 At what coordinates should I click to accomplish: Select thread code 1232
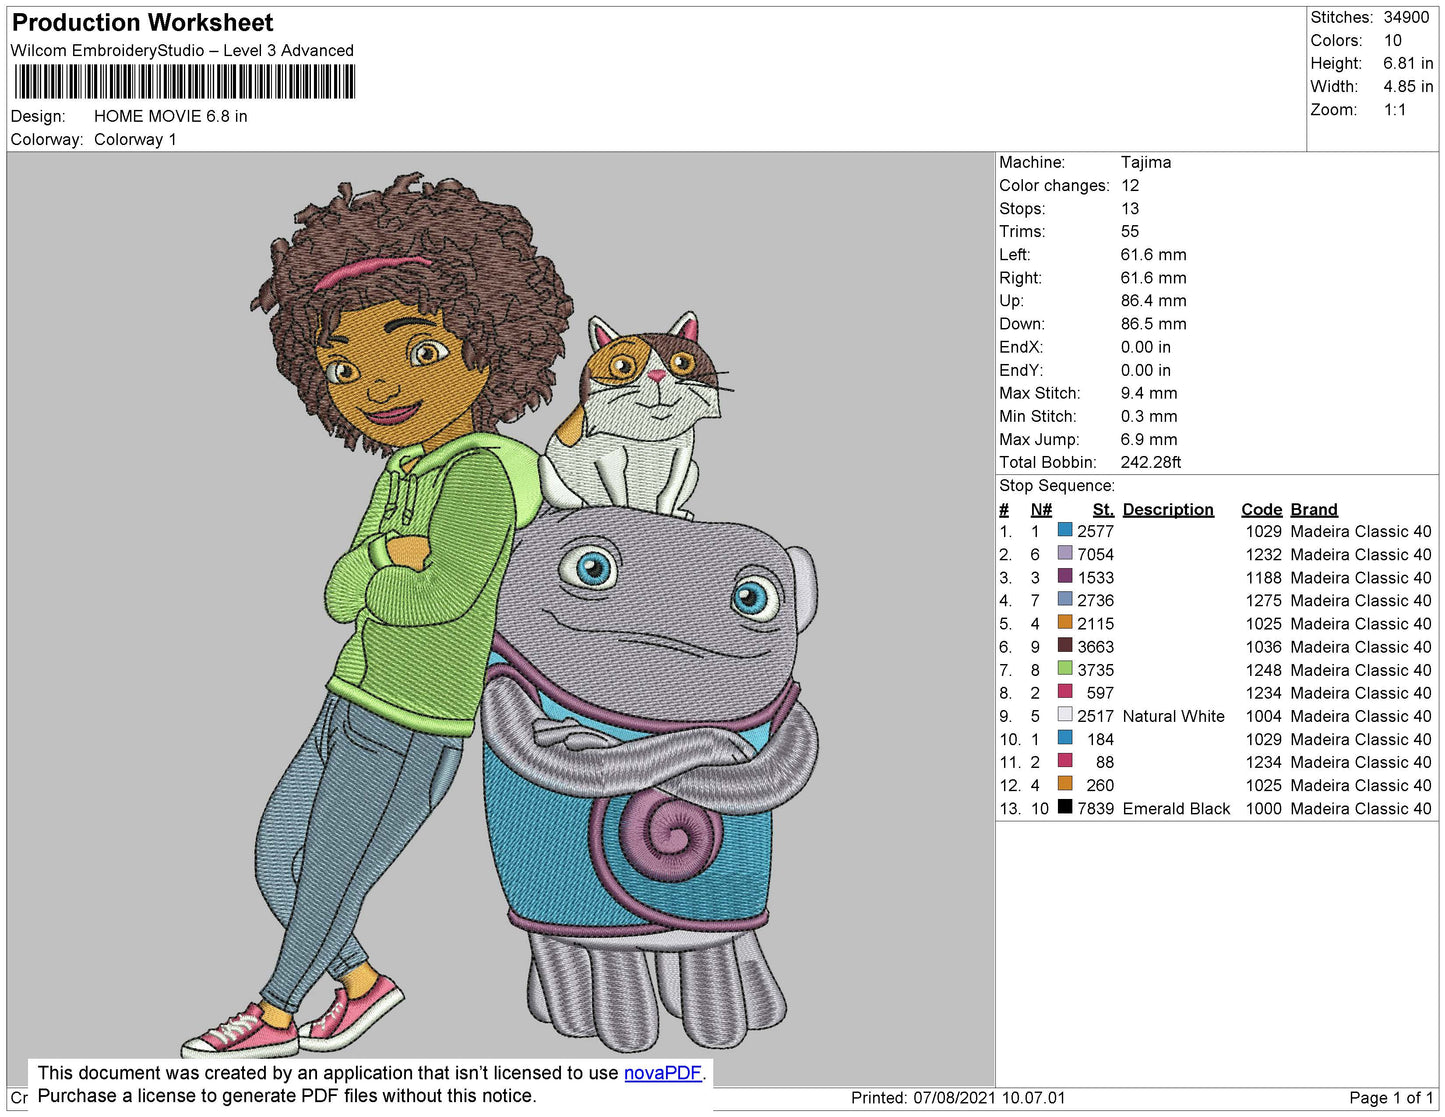click(x=1264, y=554)
